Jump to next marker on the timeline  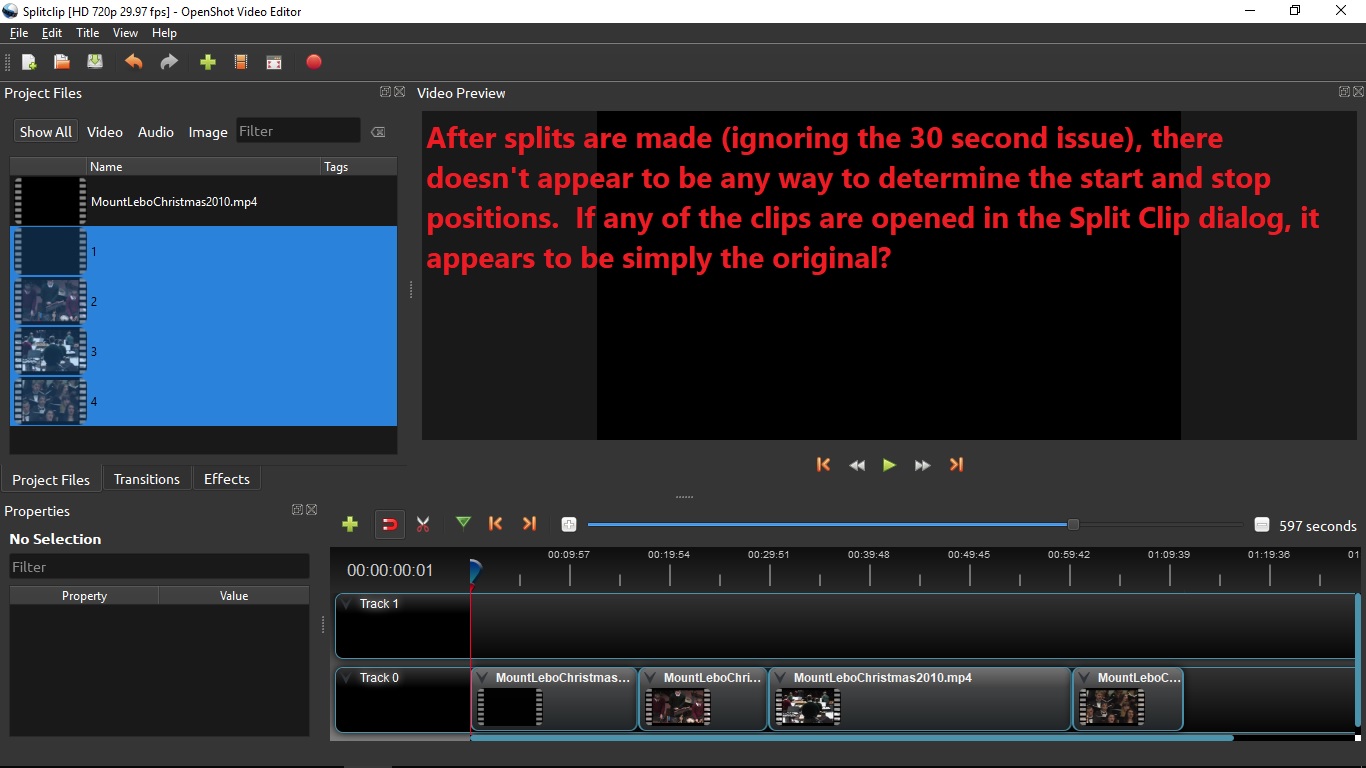coord(530,523)
